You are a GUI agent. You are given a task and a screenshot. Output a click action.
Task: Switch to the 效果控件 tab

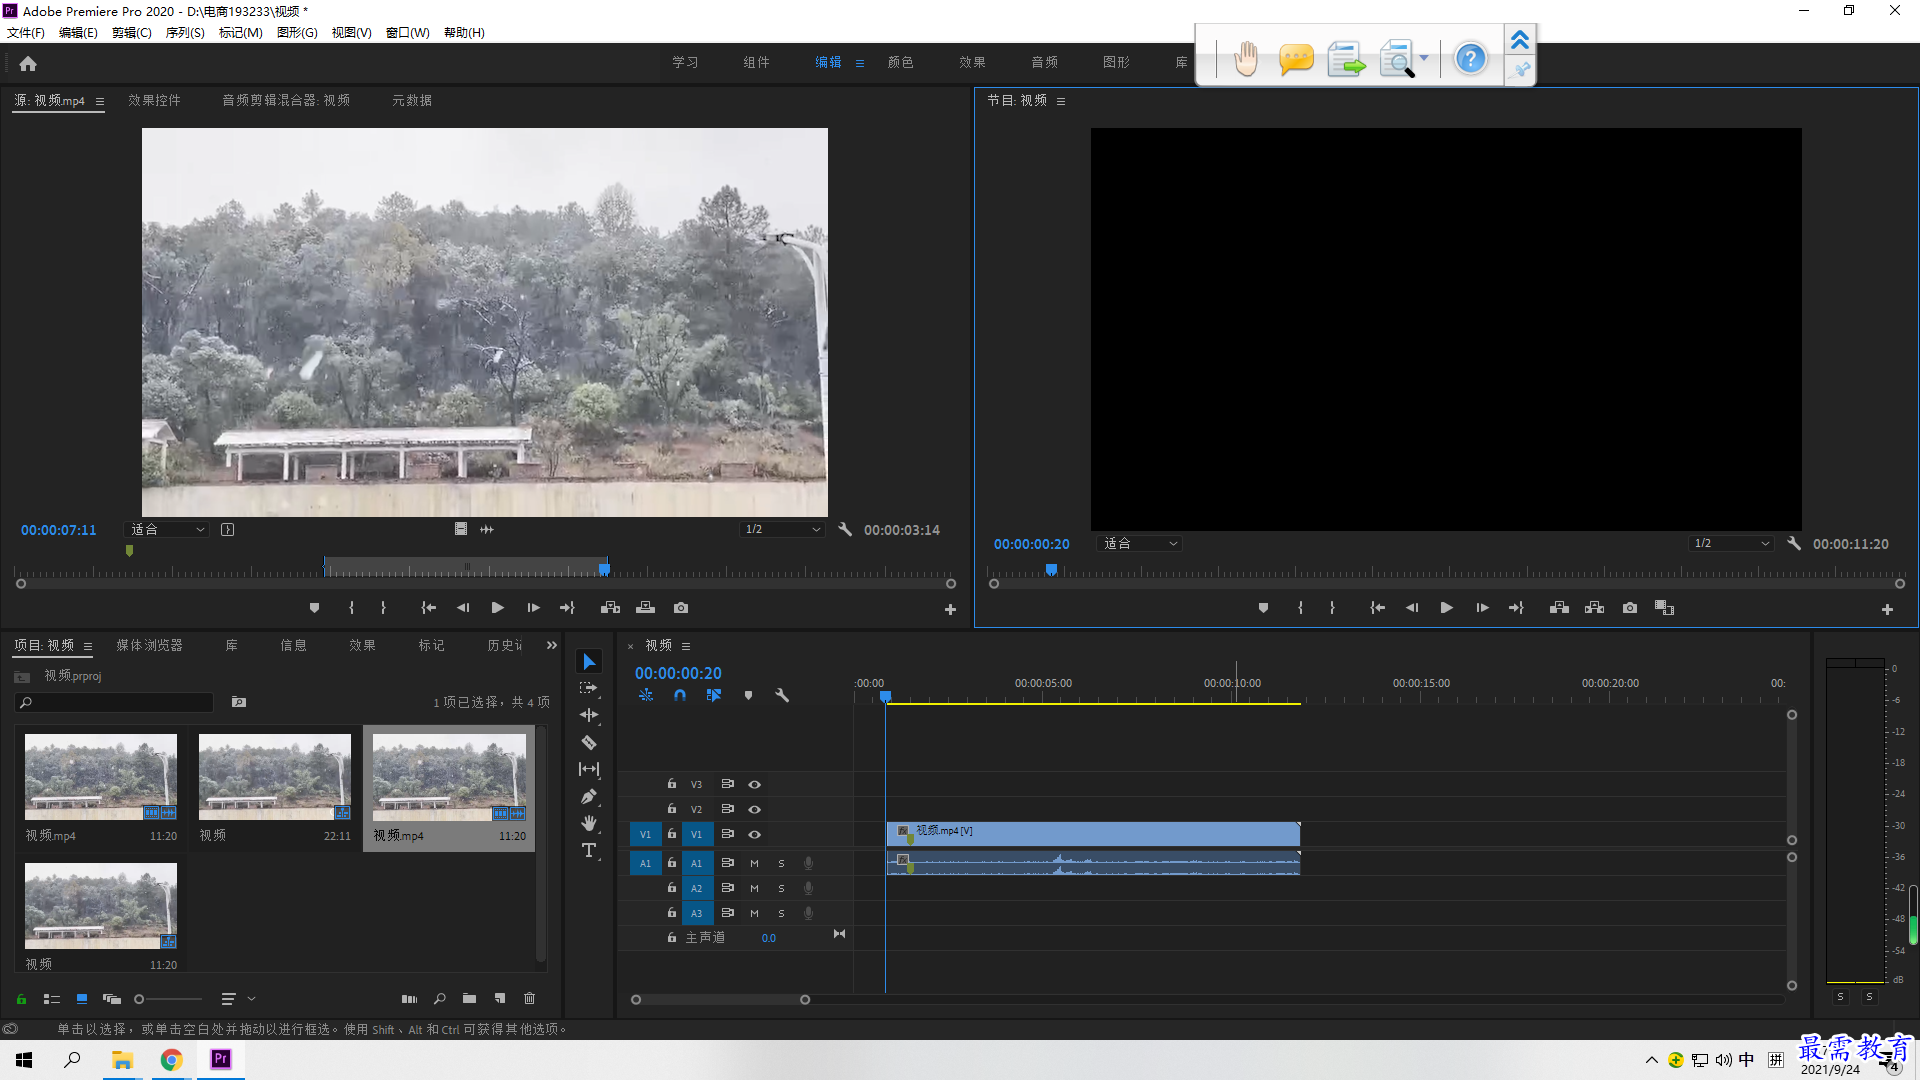(x=154, y=100)
